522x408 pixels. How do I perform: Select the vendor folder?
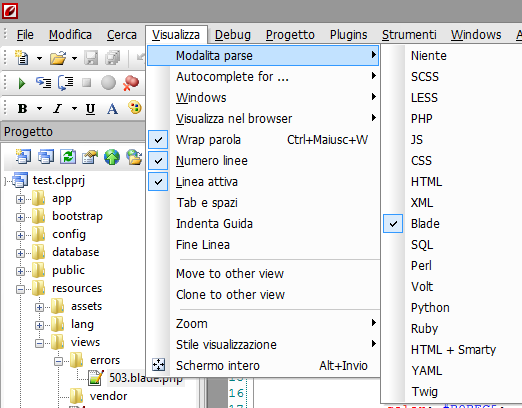pos(108,396)
